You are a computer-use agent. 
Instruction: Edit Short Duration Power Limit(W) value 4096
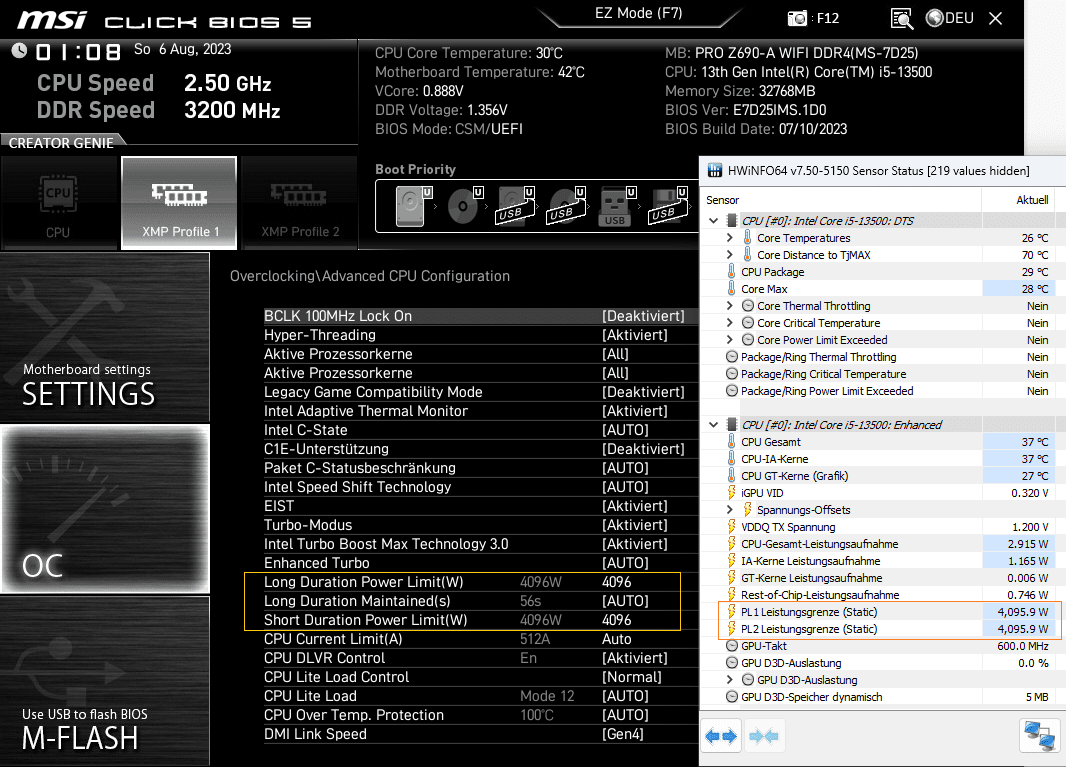(617, 620)
